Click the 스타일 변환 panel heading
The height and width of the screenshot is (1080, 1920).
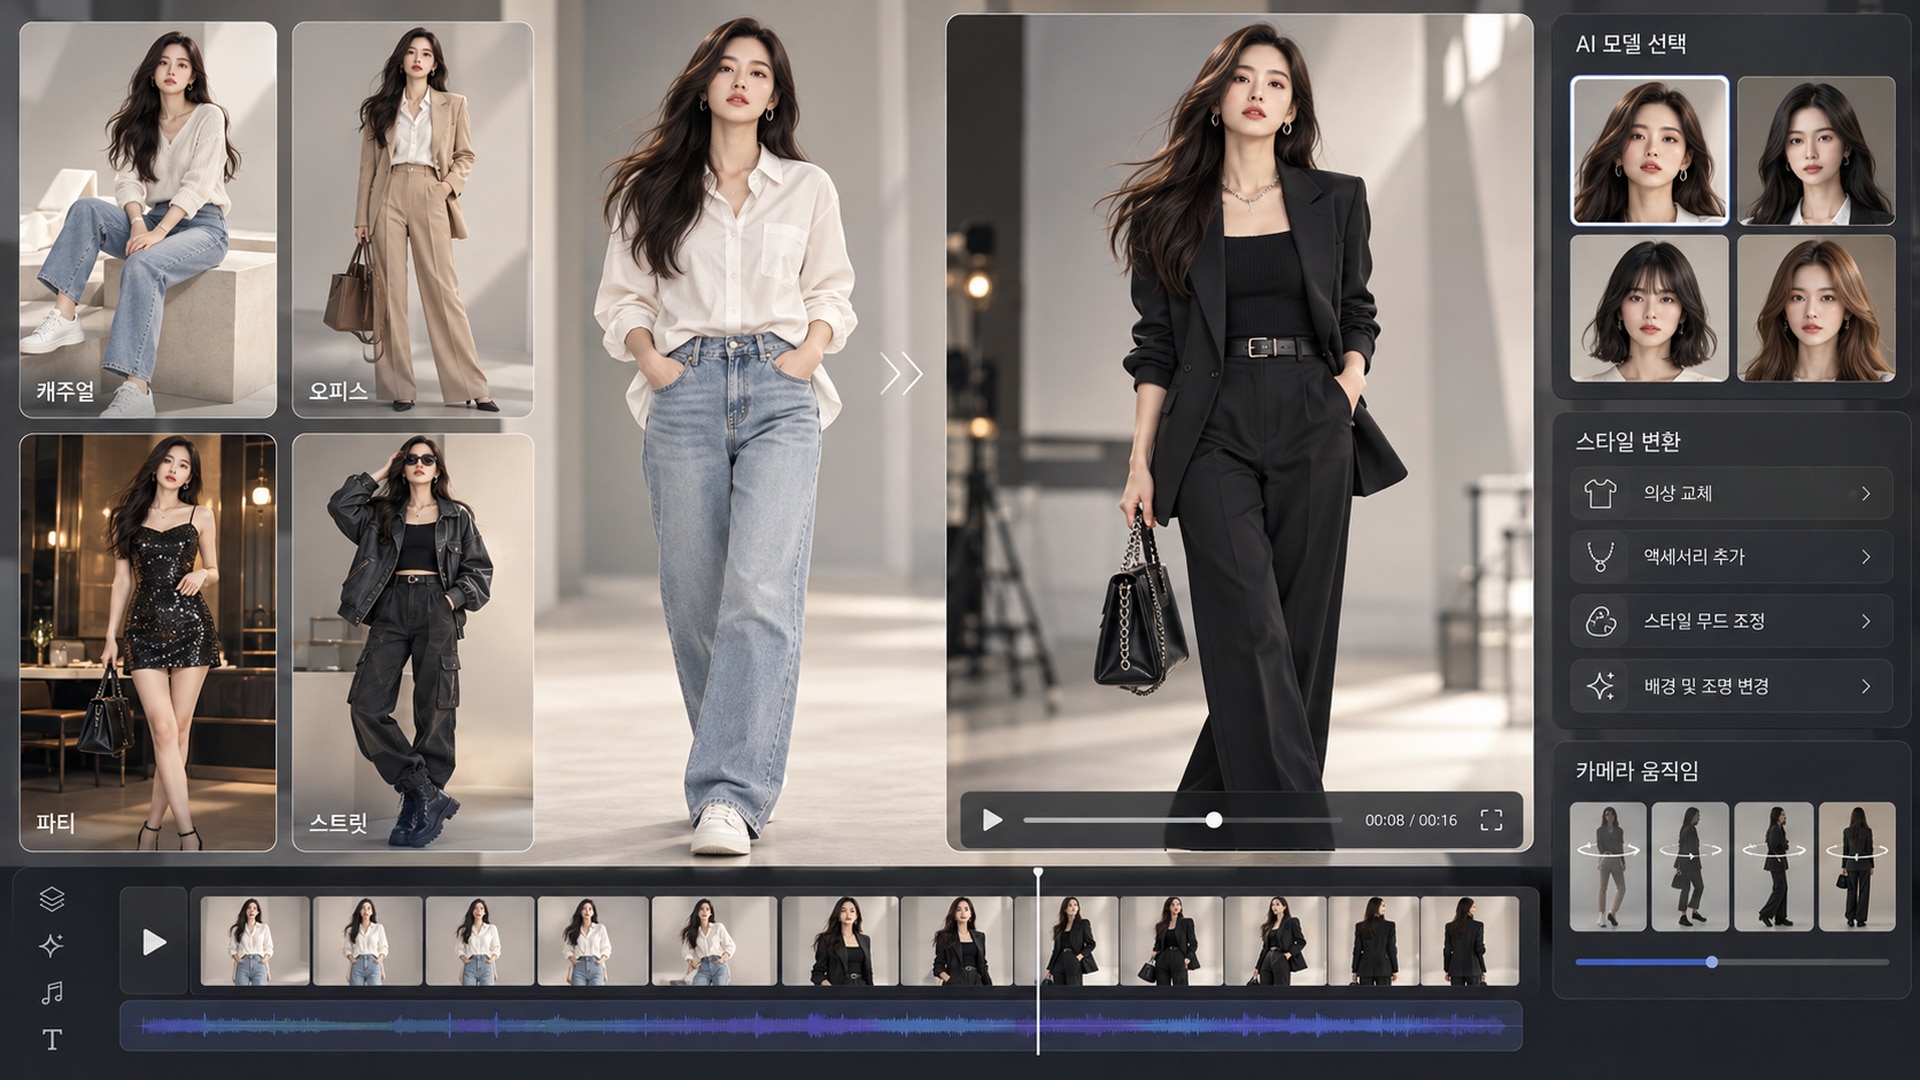(1628, 442)
